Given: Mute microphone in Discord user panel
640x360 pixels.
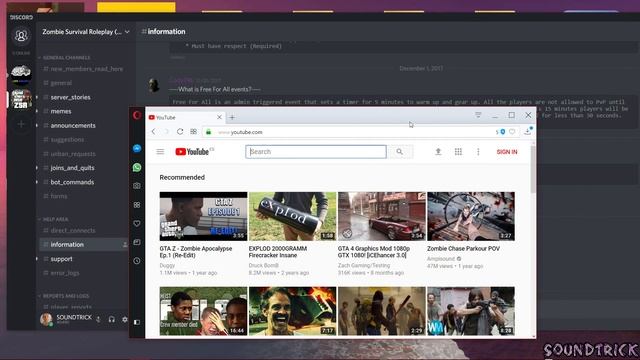Looking at the screenshot, I should [98, 320].
